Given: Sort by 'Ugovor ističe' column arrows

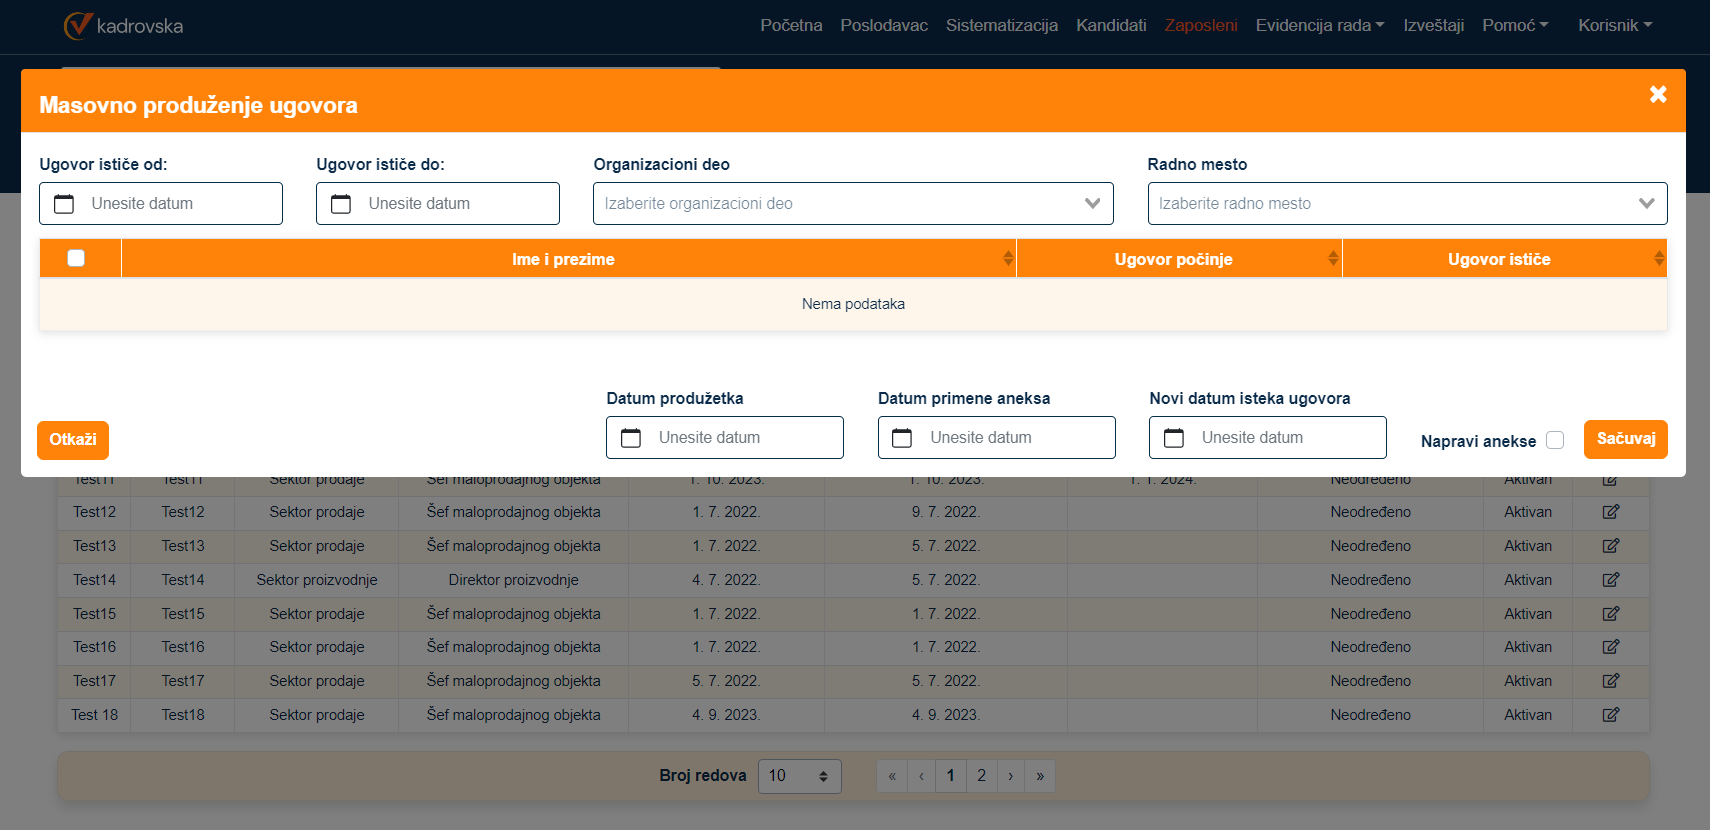Looking at the screenshot, I should [x=1659, y=259].
